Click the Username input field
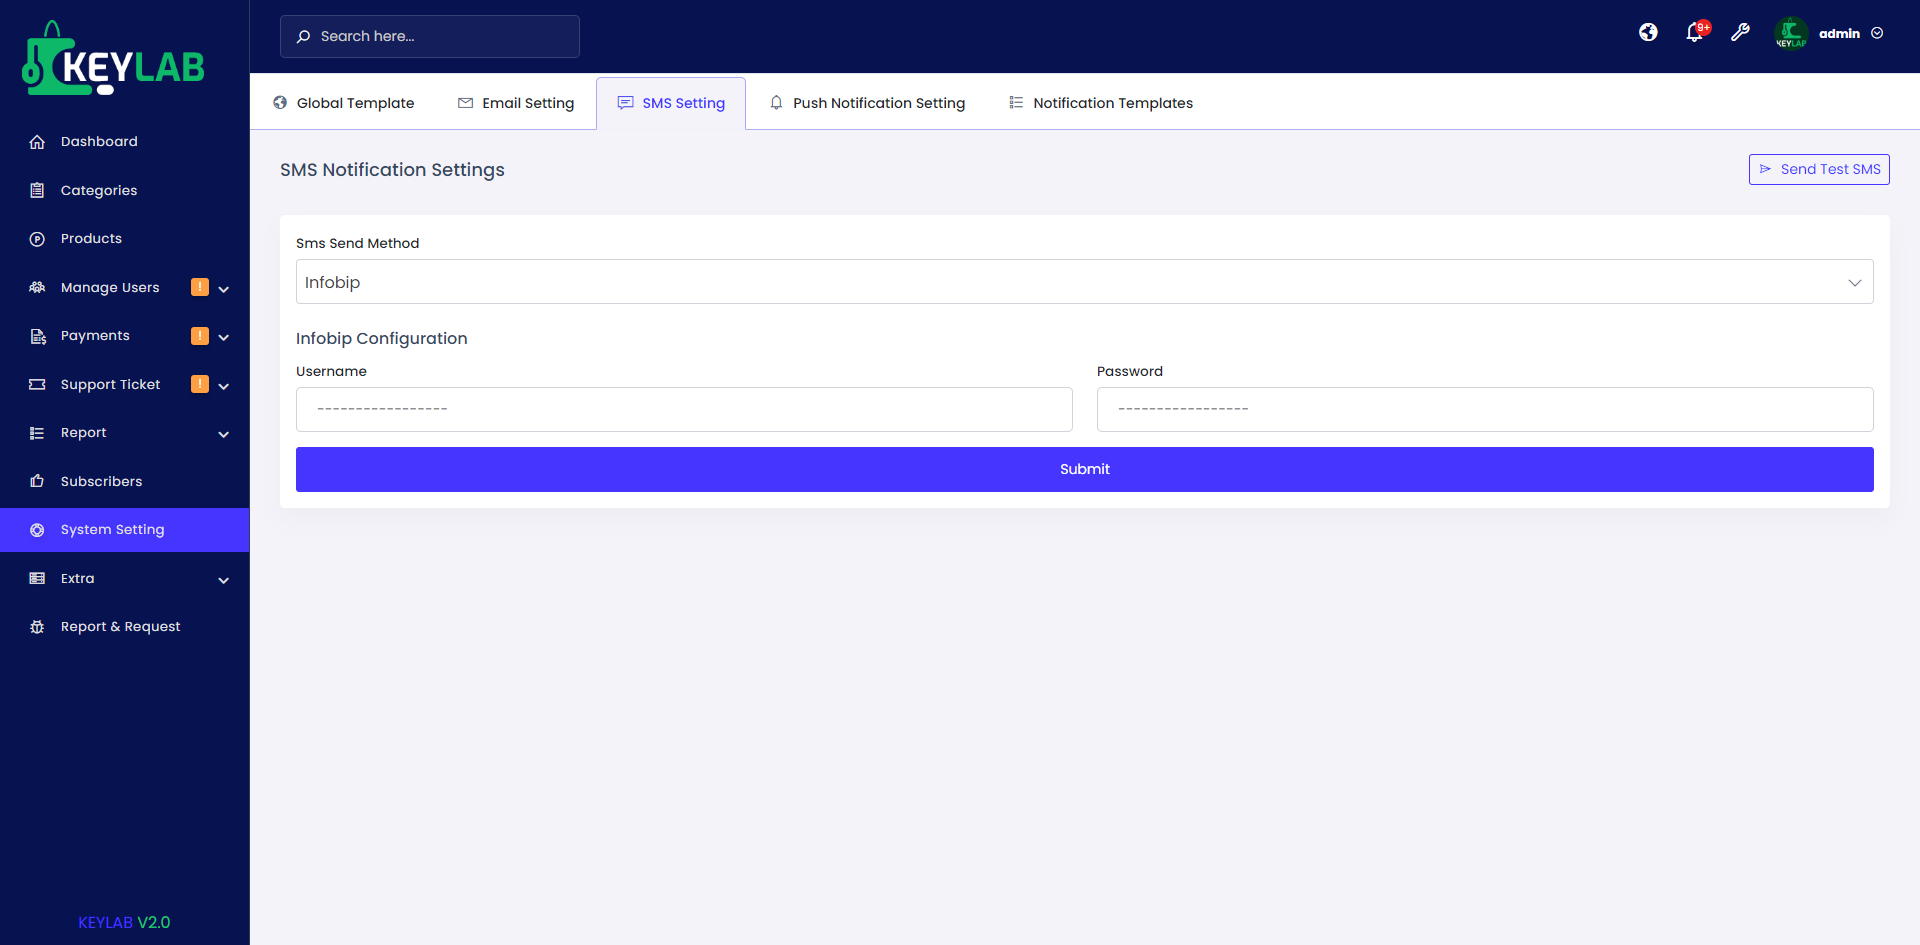 tap(684, 409)
